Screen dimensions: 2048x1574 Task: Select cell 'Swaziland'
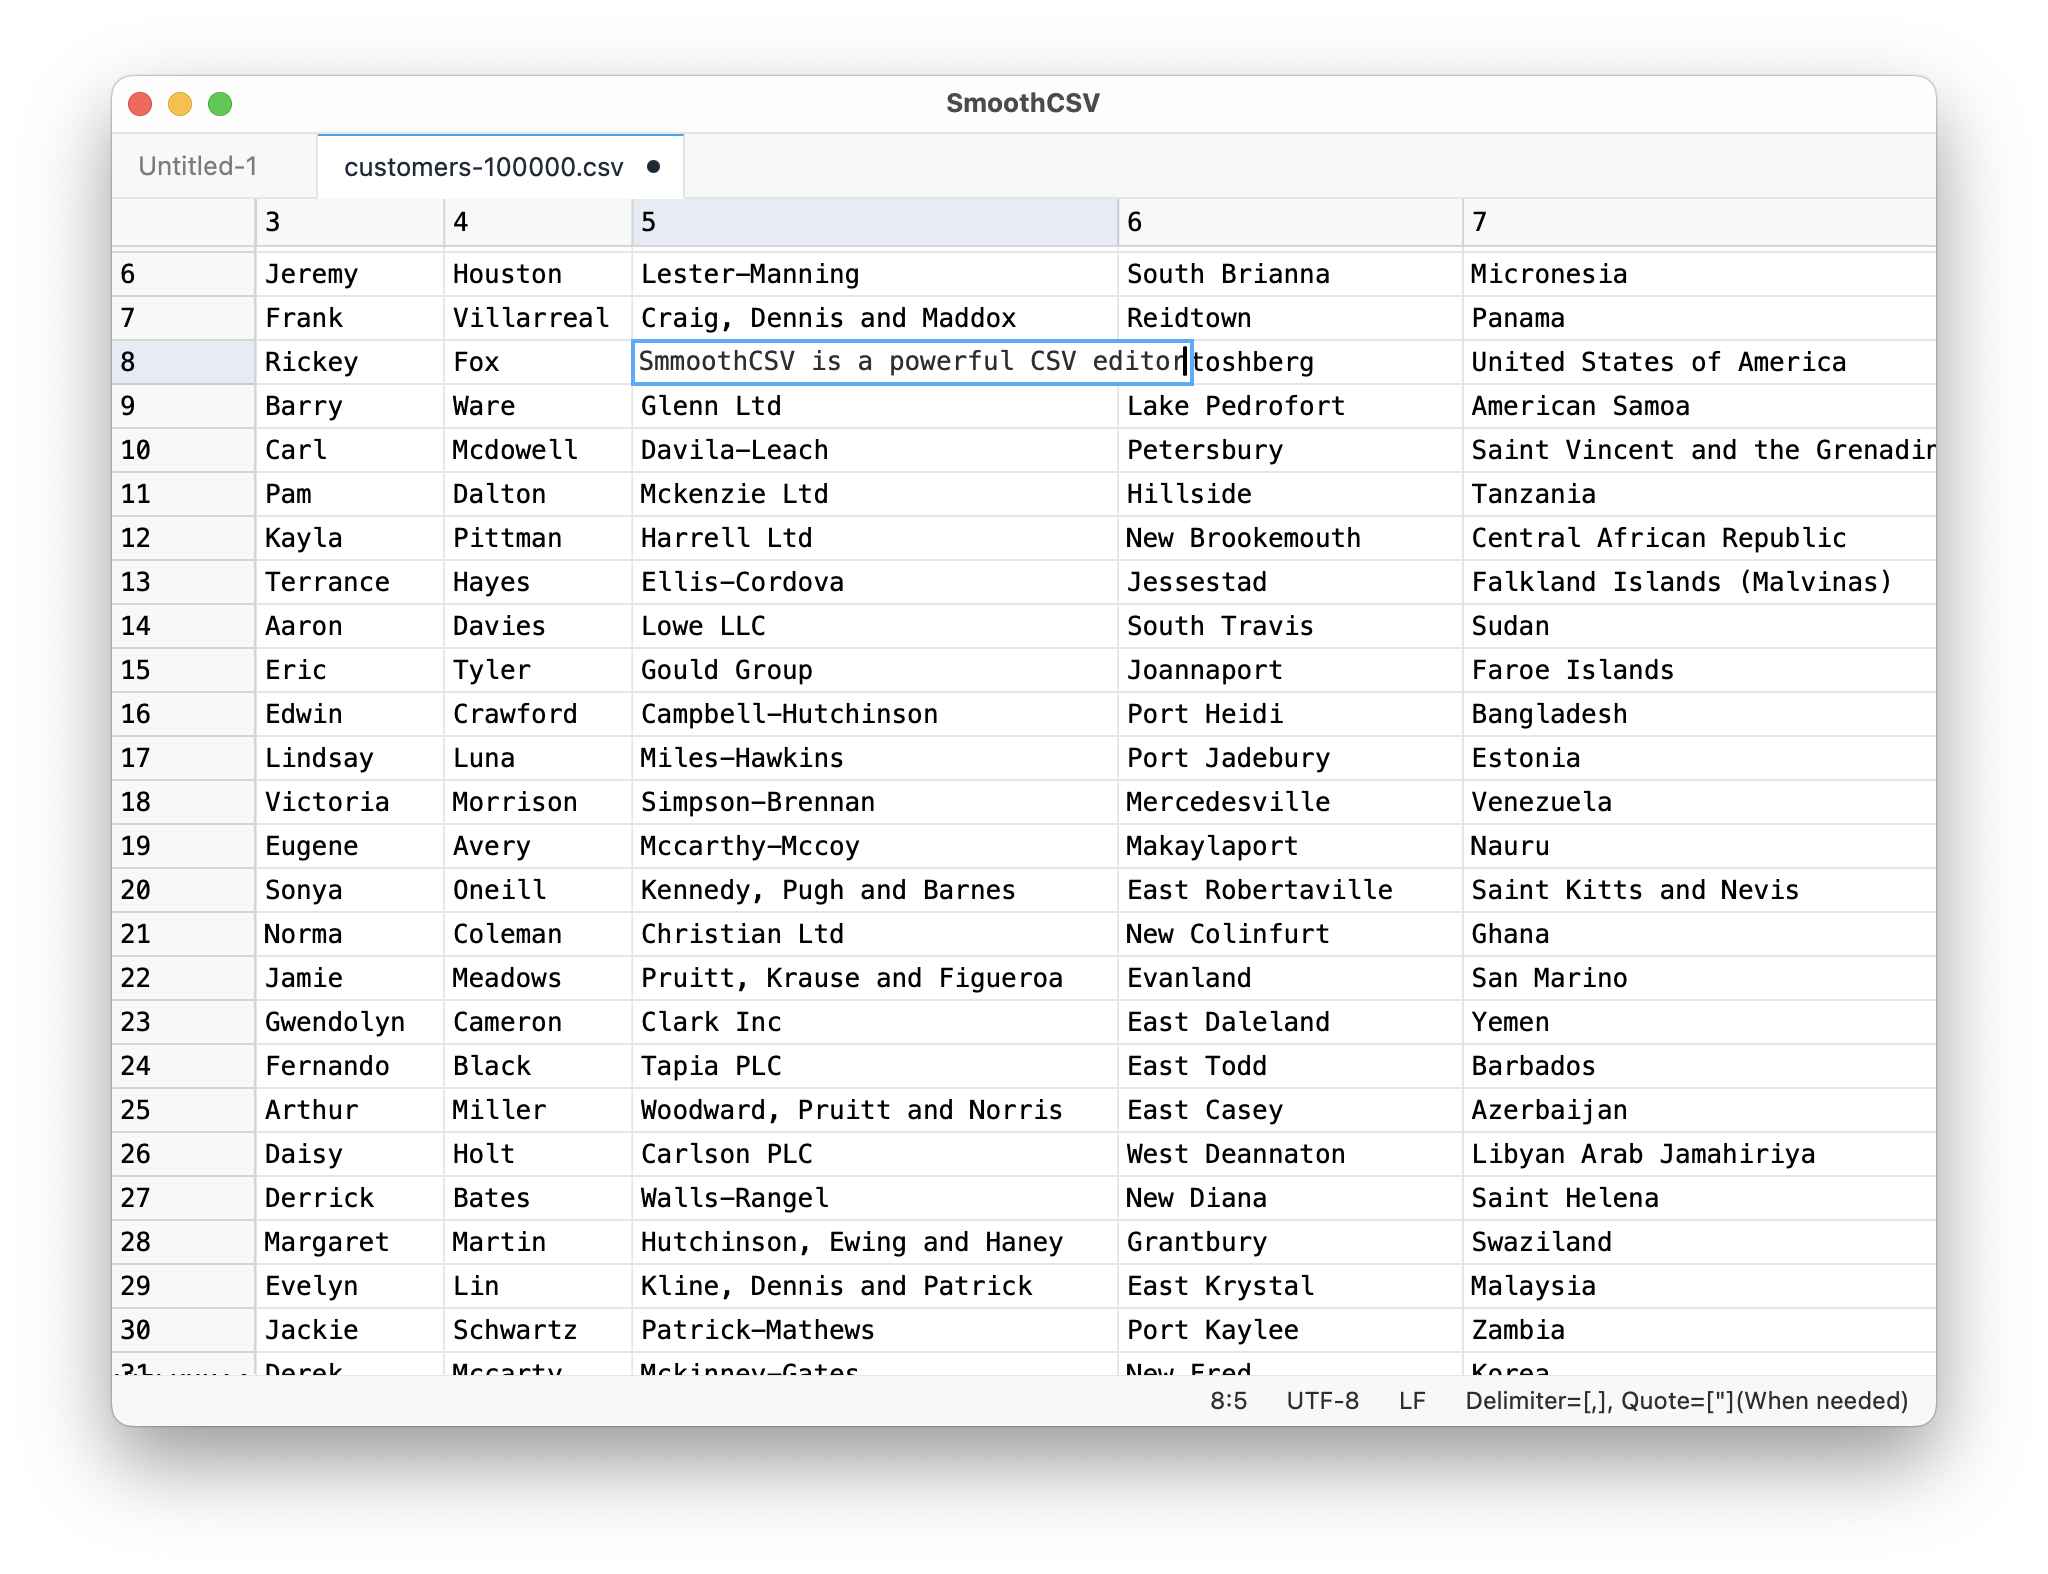1699,1242
